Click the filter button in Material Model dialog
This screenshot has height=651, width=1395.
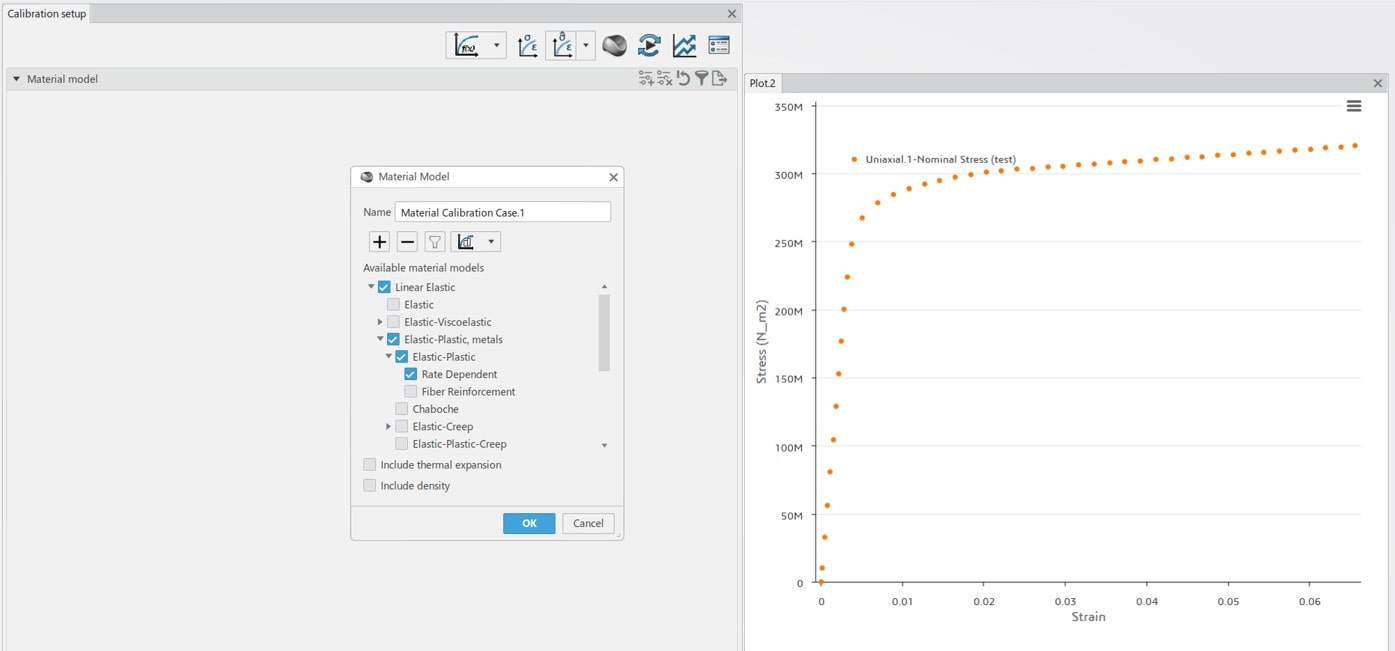(435, 242)
